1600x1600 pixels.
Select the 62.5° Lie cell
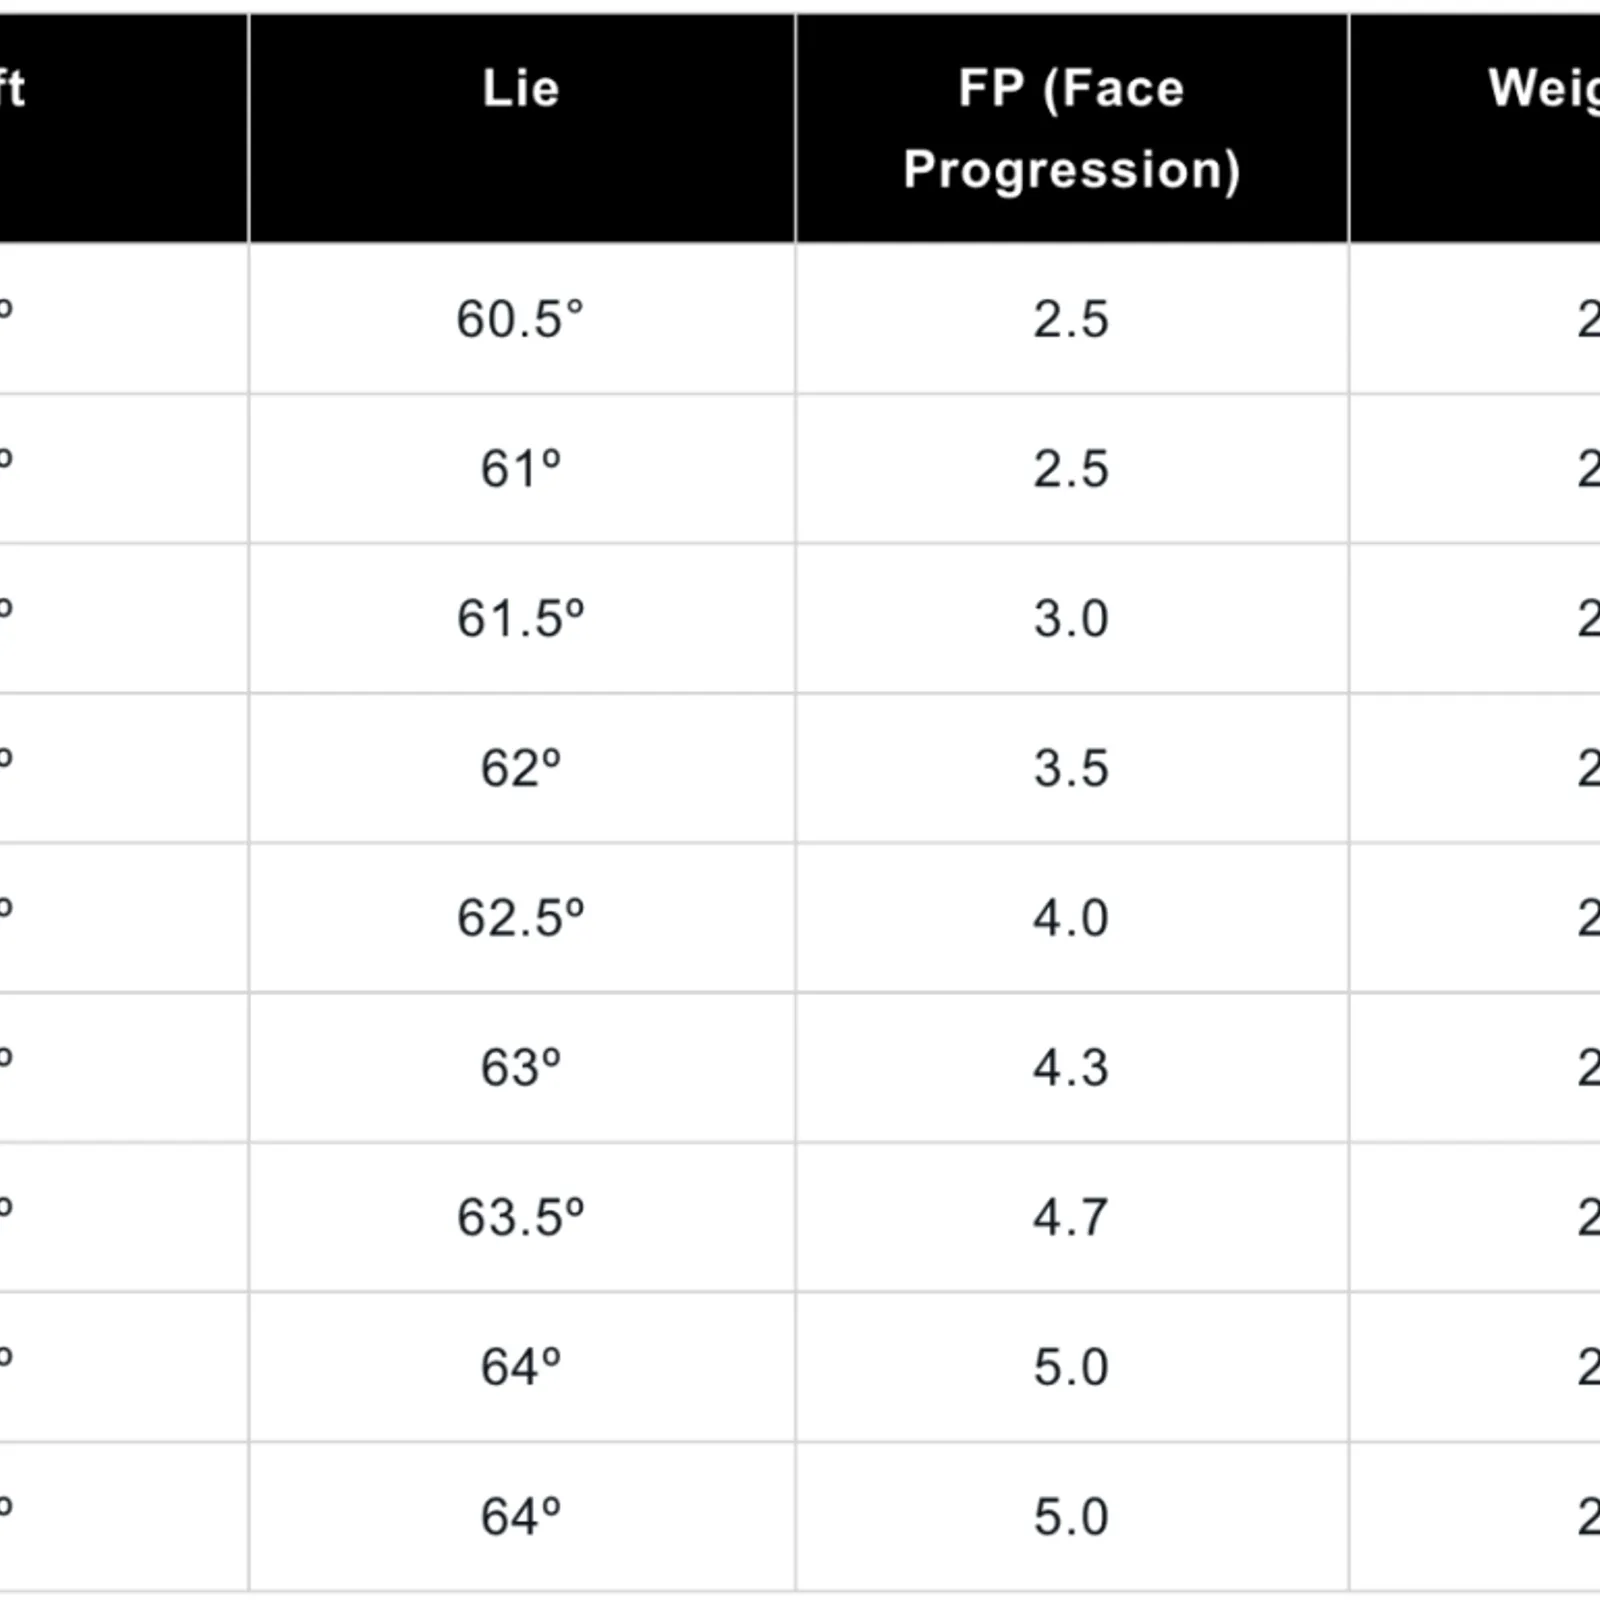pos(520,918)
